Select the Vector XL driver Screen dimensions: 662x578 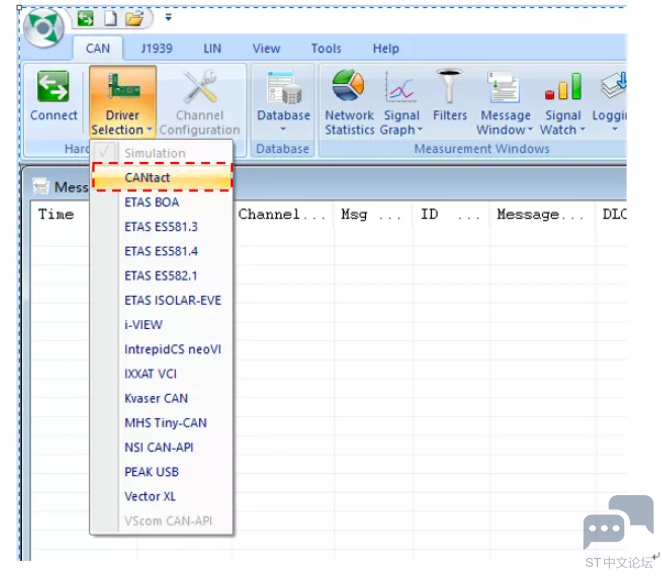[162, 496]
